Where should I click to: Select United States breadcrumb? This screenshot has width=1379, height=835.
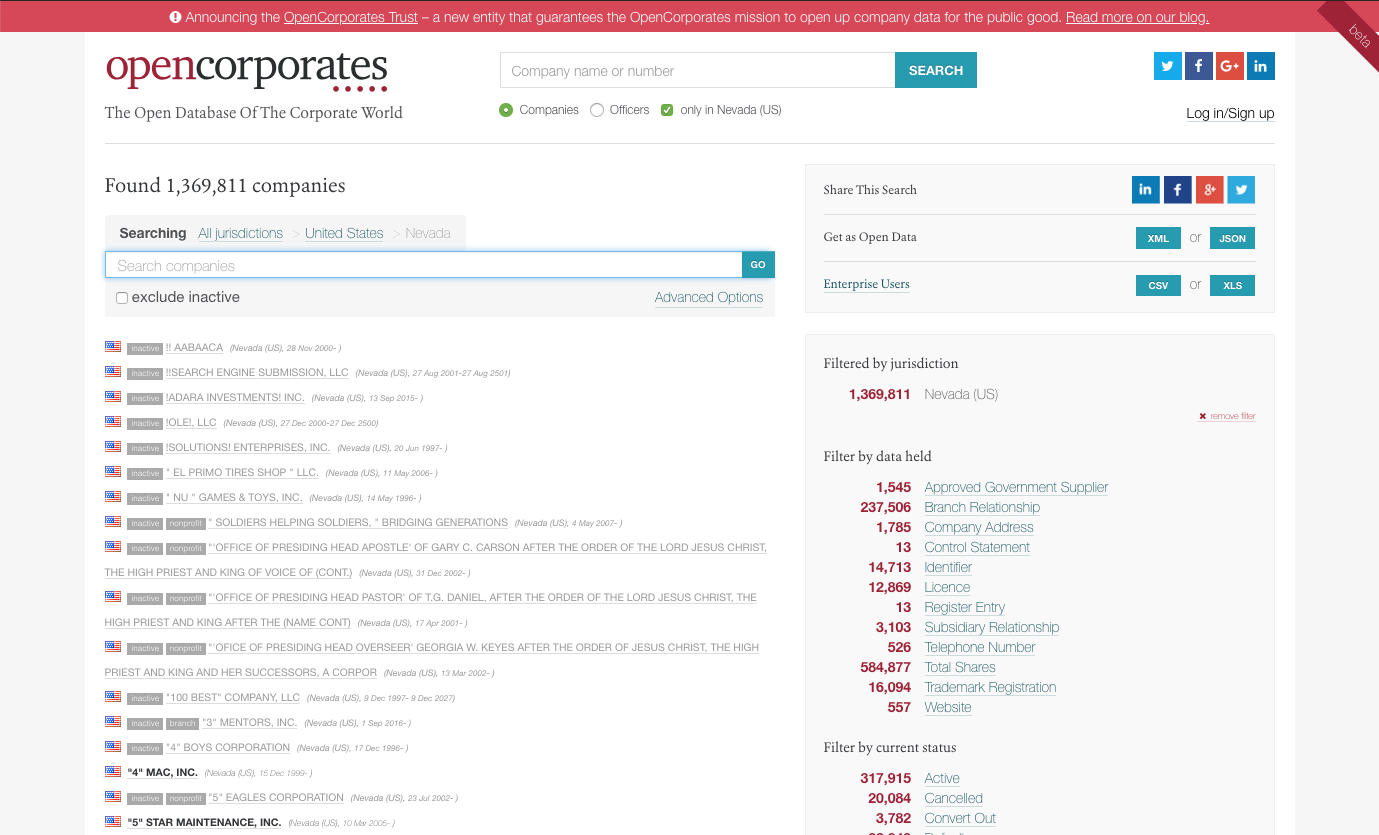(x=344, y=233)
